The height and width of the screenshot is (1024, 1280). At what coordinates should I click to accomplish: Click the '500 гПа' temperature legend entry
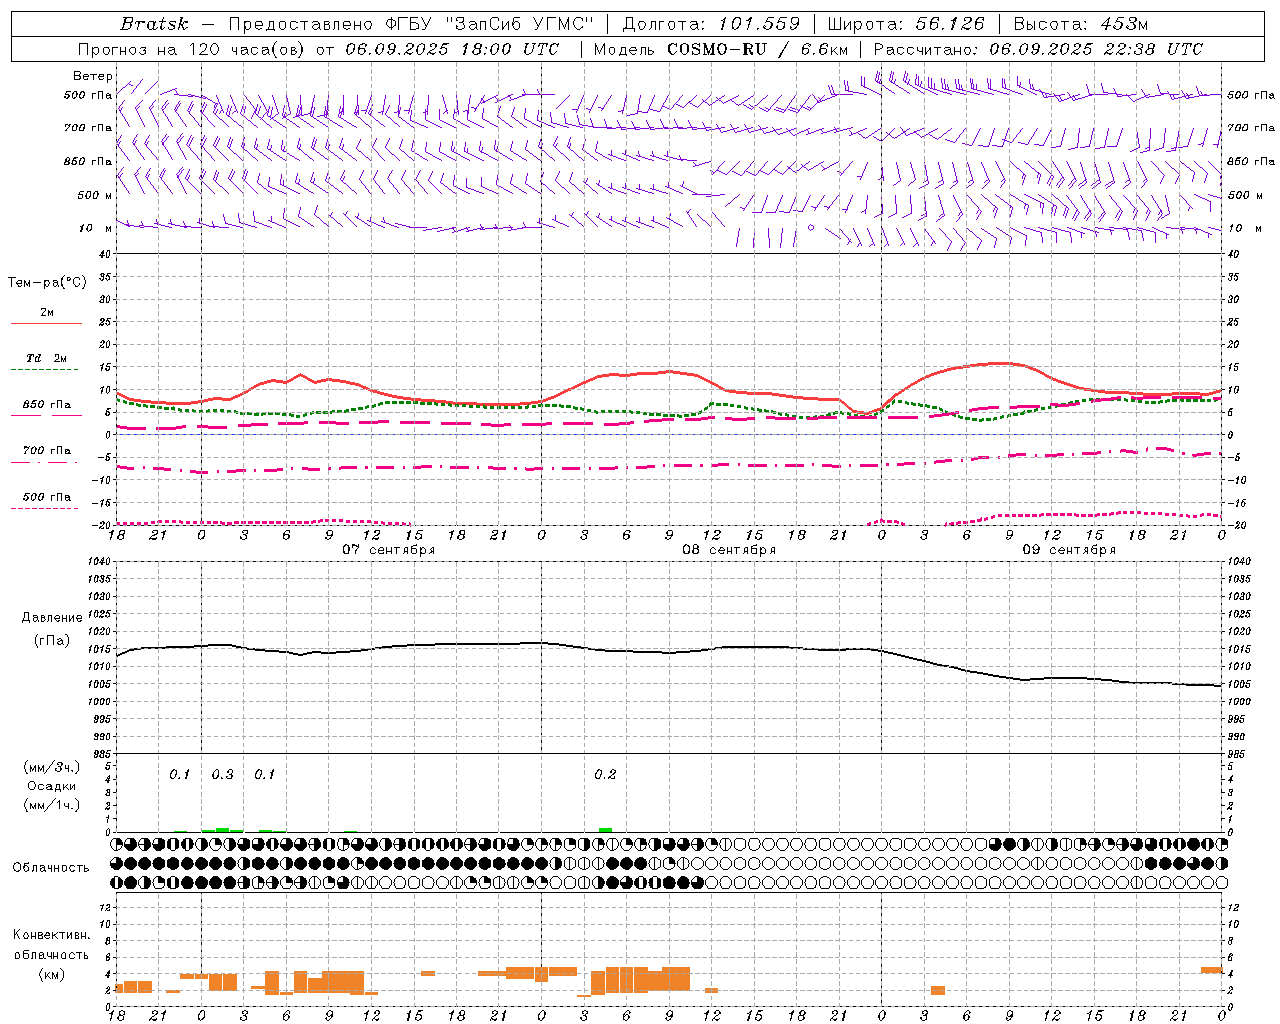click(47, 497)
